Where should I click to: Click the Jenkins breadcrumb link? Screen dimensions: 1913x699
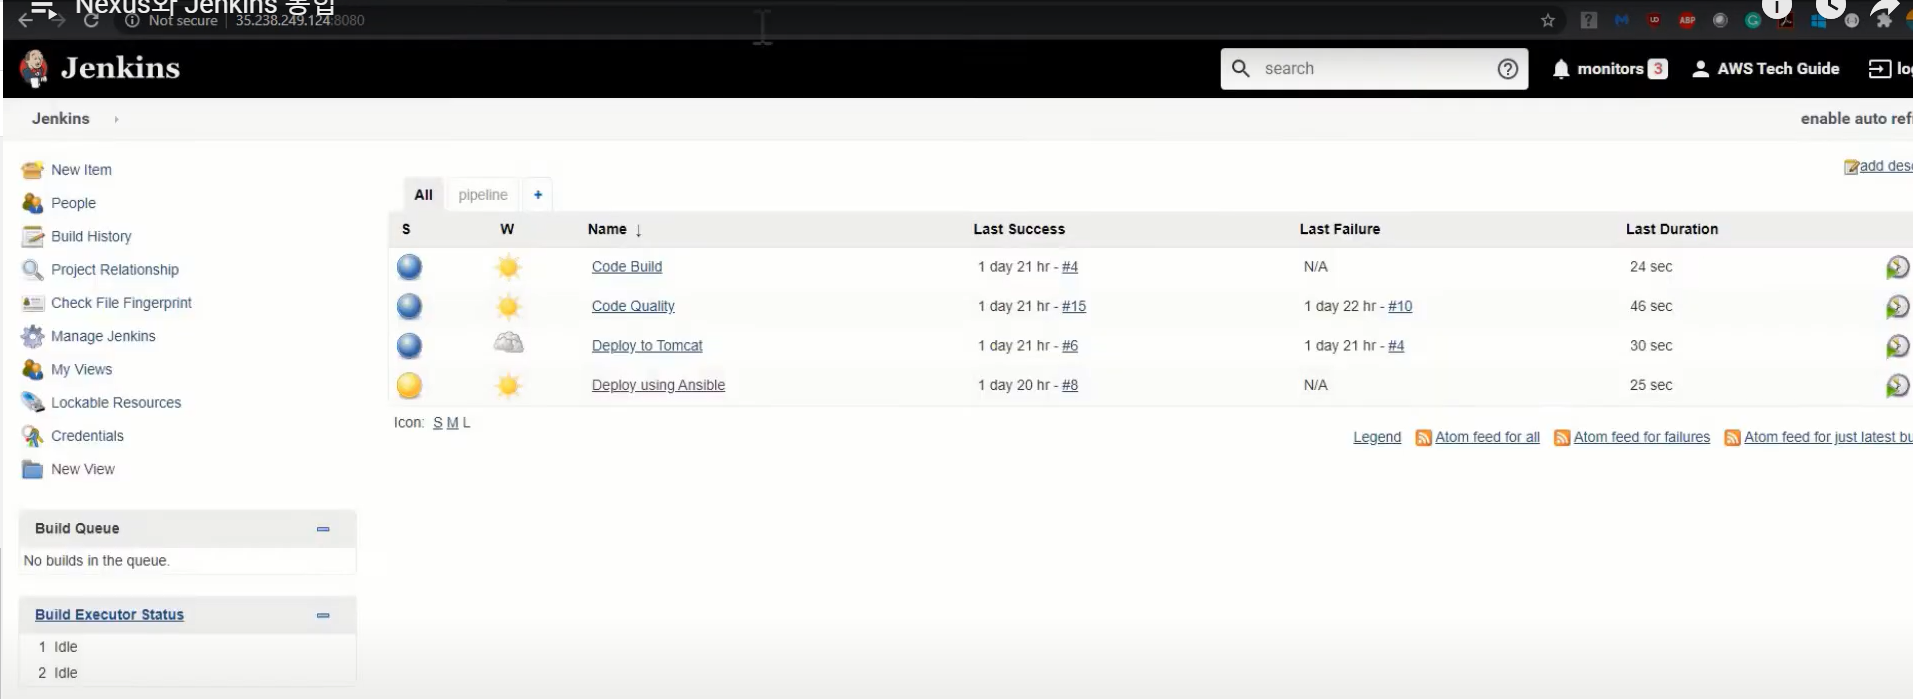point(60,119)
